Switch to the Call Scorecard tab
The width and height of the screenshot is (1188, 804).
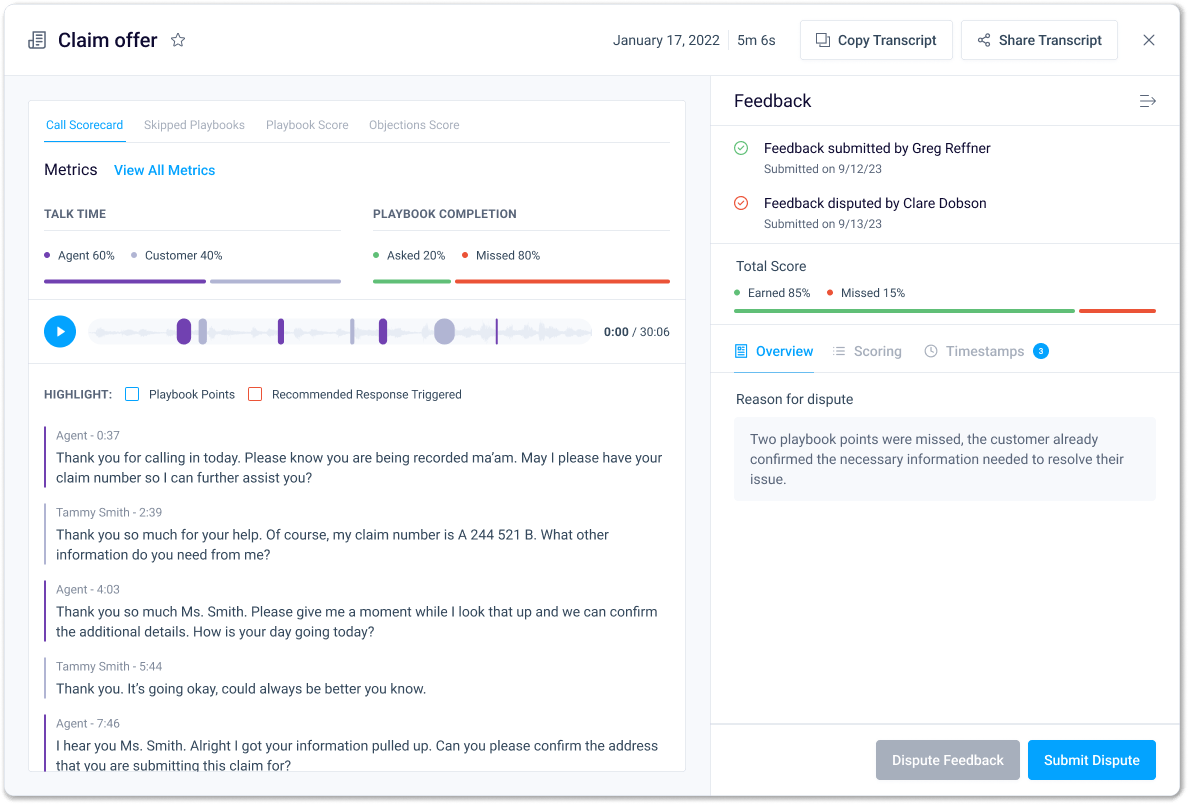click(84, 125)
